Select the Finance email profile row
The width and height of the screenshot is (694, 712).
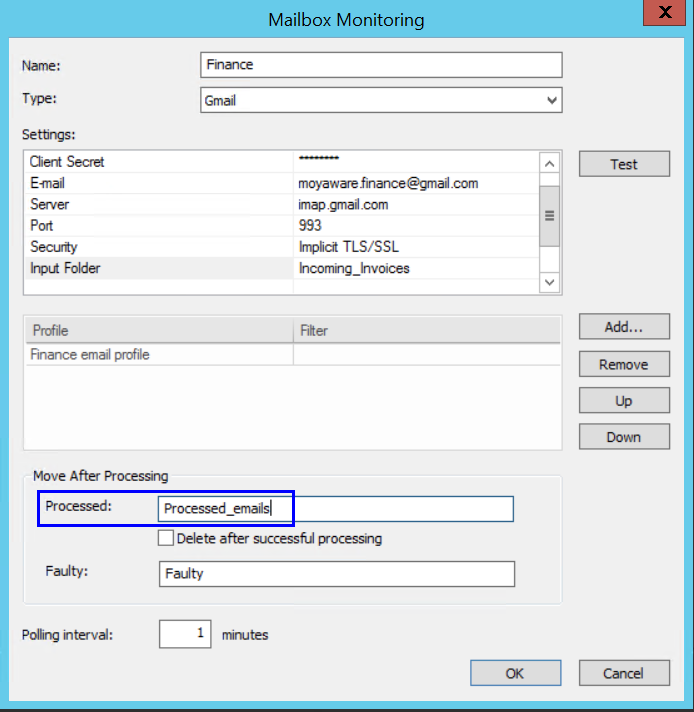160,355
